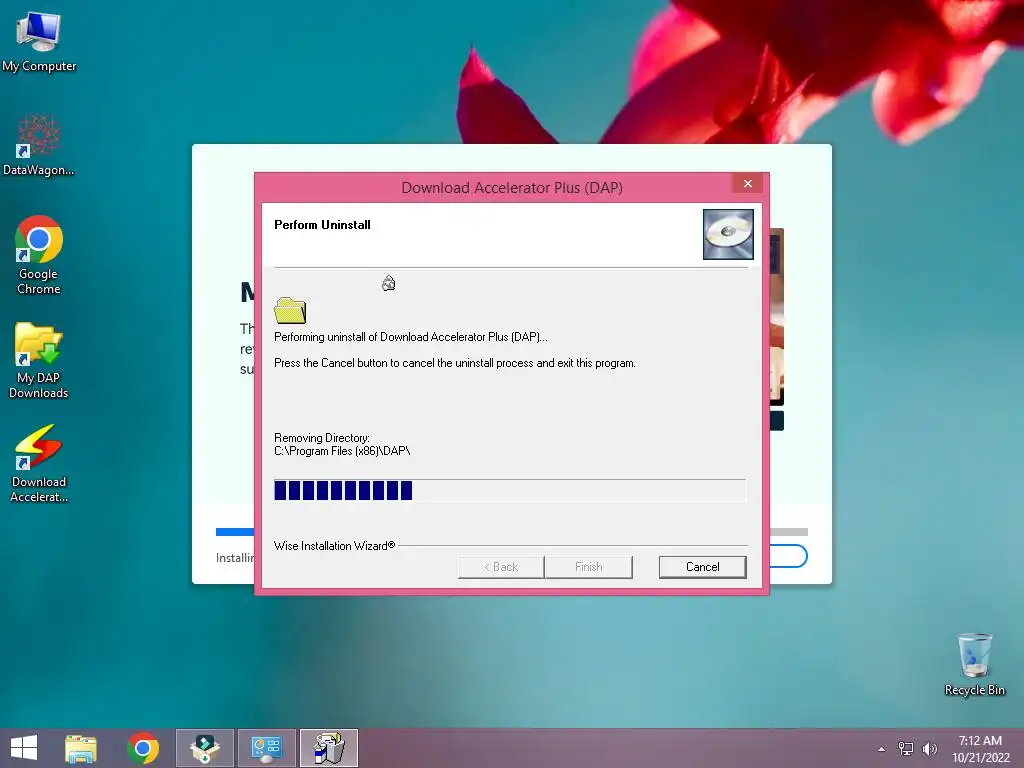Click the 'Removing Directory:' label
This screenshot has width=1024, height=768.
(x=322, y=438)
